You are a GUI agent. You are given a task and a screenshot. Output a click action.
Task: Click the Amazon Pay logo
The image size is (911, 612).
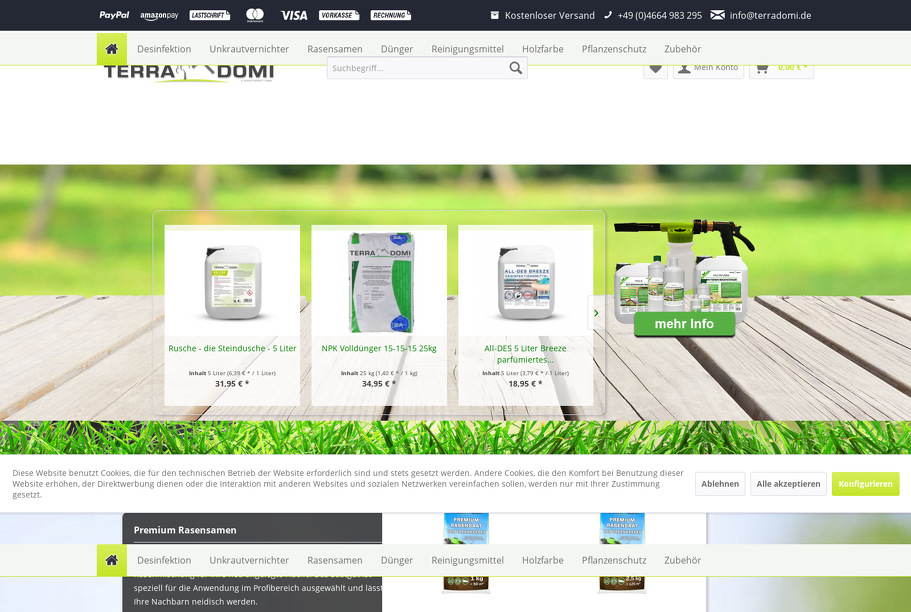(x=158, y=15)
